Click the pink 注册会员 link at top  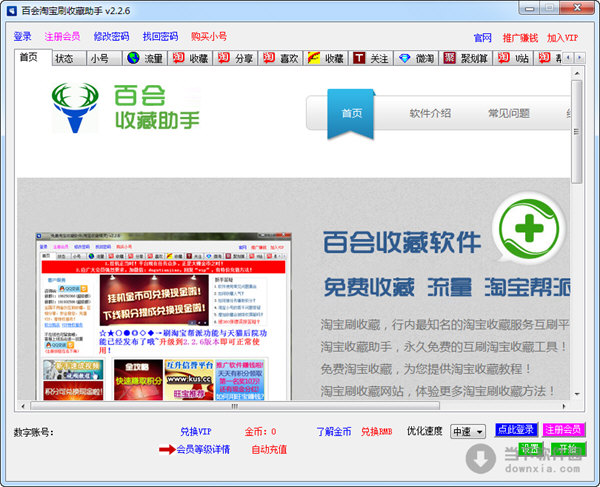62,37
